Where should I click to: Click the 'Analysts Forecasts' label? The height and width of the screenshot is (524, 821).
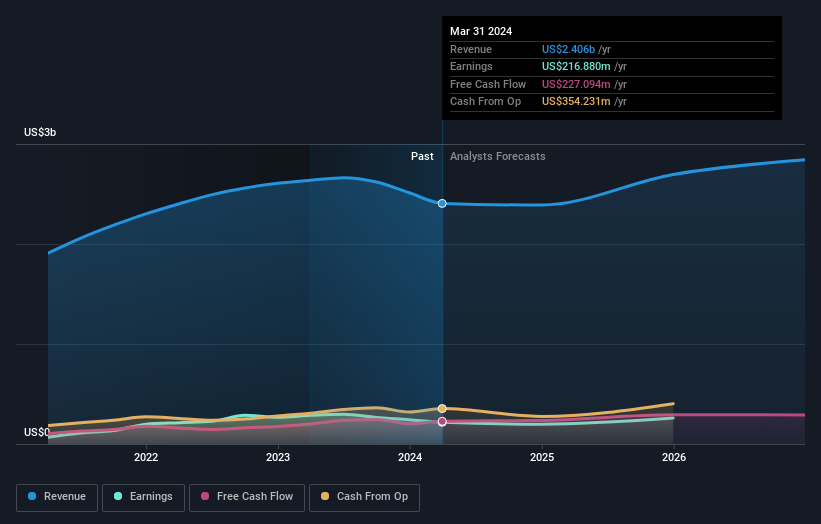(497, 157)
